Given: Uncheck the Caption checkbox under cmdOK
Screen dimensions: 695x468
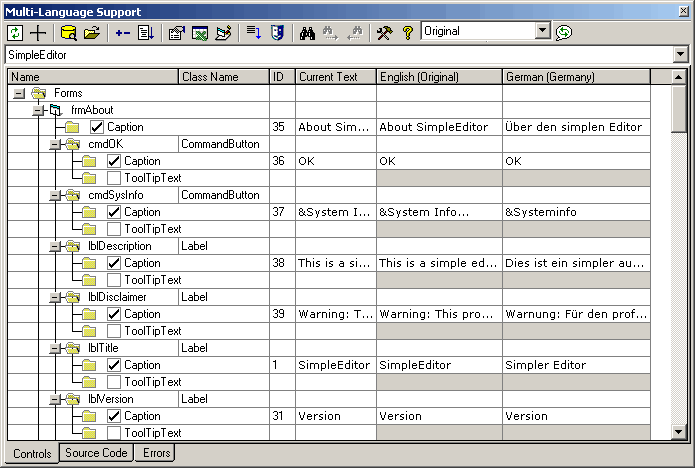Looking at the screenshot, I should click(x=114, y=161).
